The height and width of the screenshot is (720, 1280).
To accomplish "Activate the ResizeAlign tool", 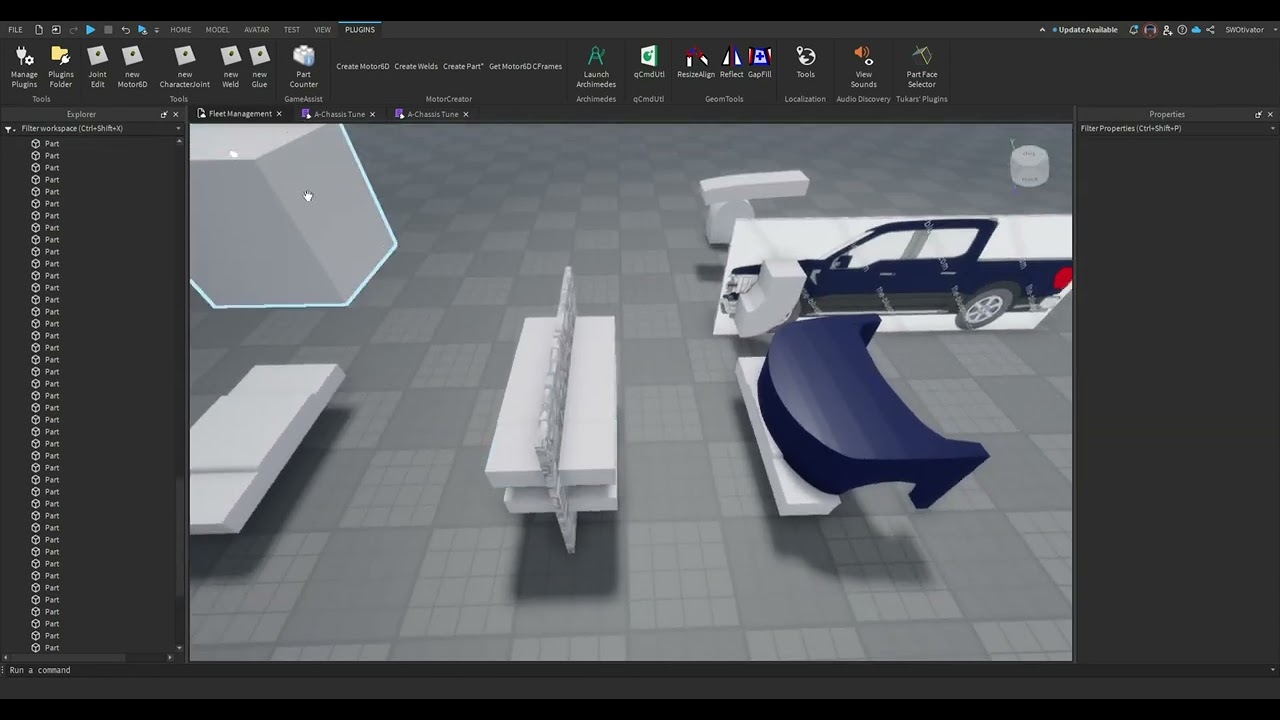I will (696, 62).
